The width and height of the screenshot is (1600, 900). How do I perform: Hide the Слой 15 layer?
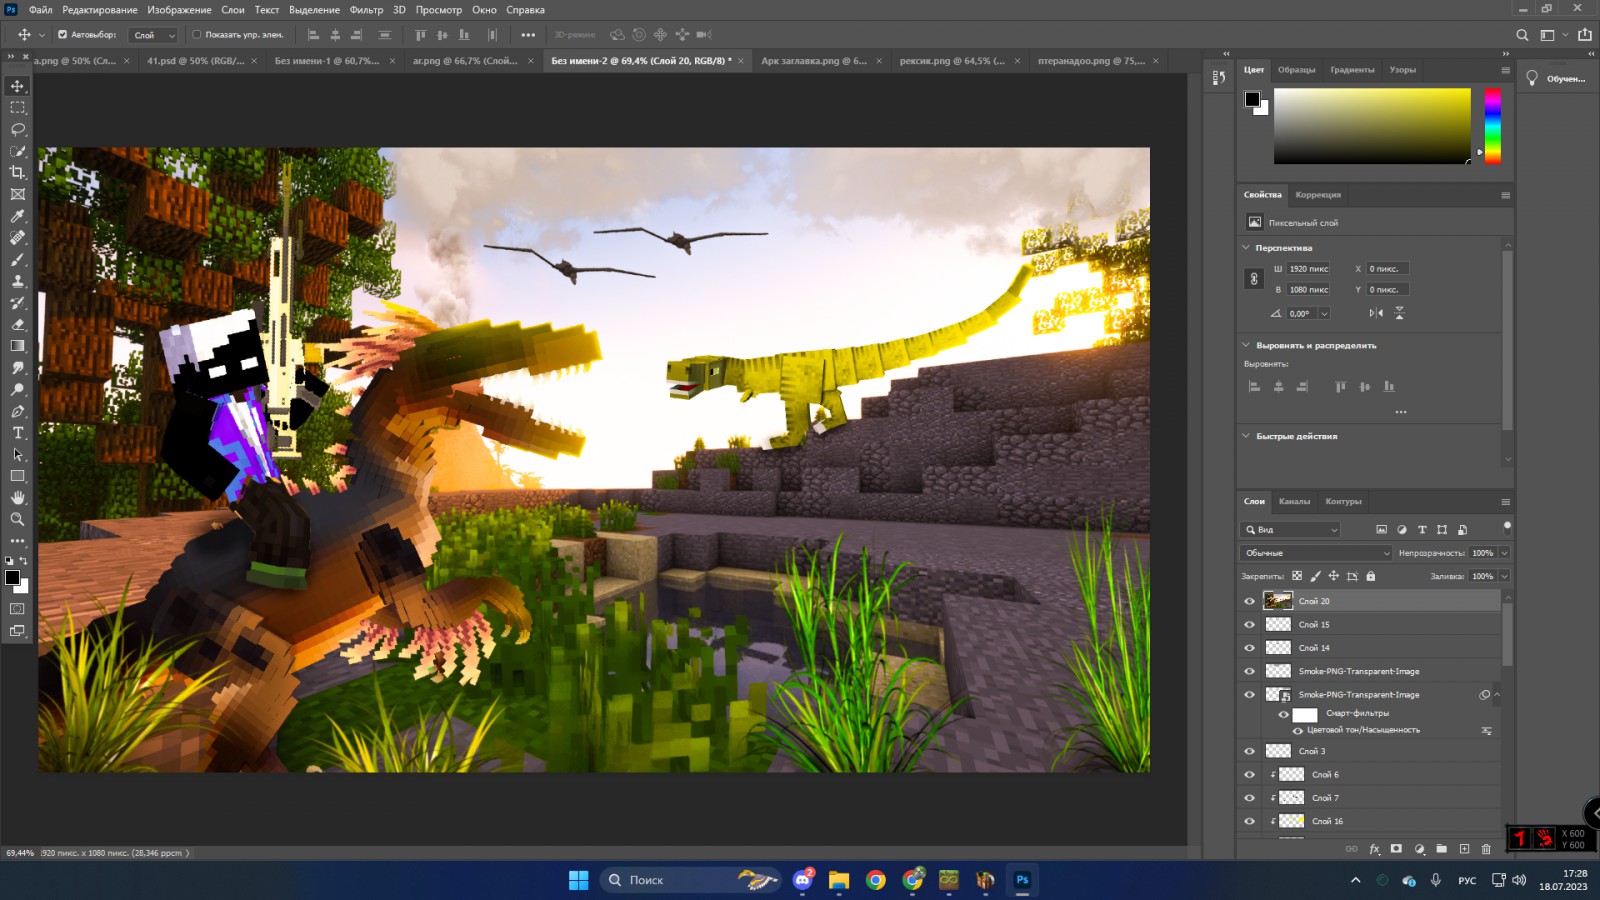1249,624
